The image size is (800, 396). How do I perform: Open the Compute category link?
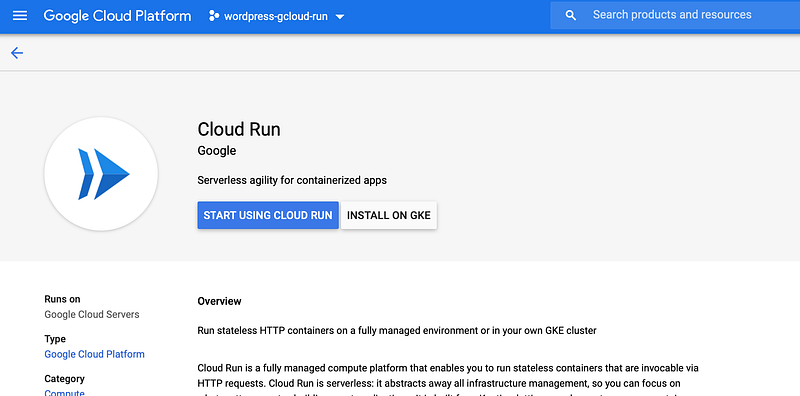(64, 392)
